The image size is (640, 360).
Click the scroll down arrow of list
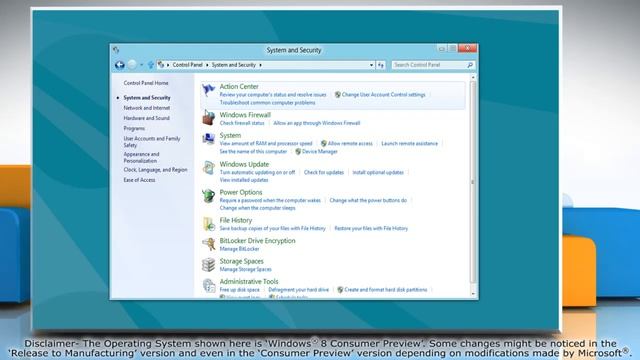473,294
